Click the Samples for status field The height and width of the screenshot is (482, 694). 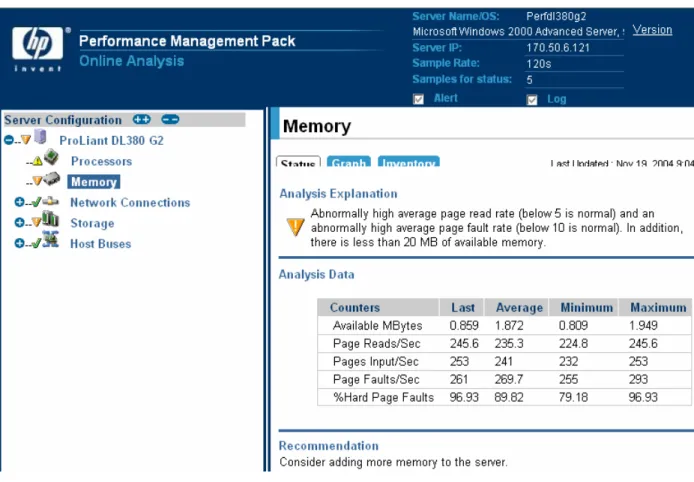[574, 80]
